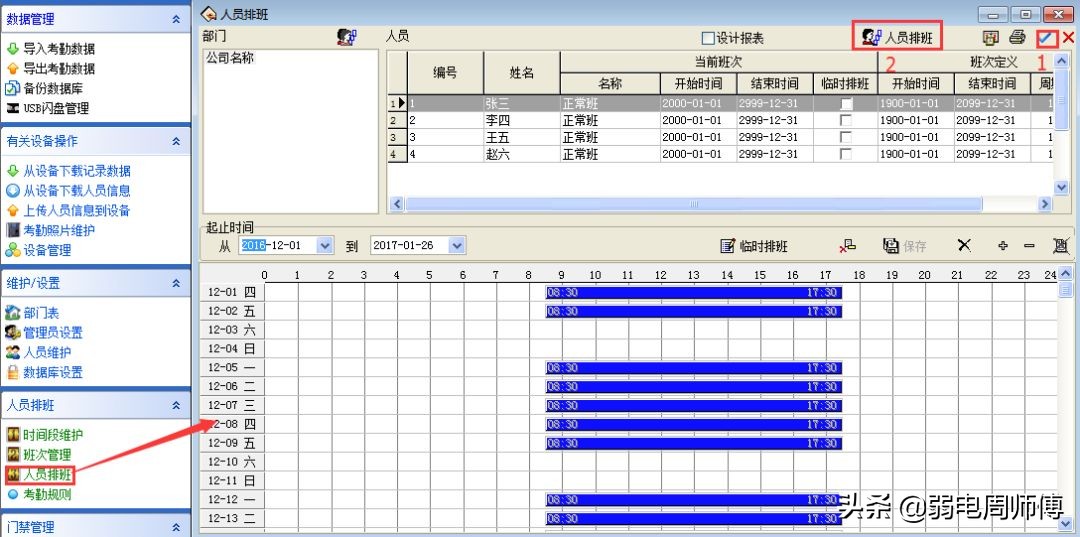Click the printer icon in top toolbar
This screenshot has height=537, width=1080.
(x=1017, y=38)
